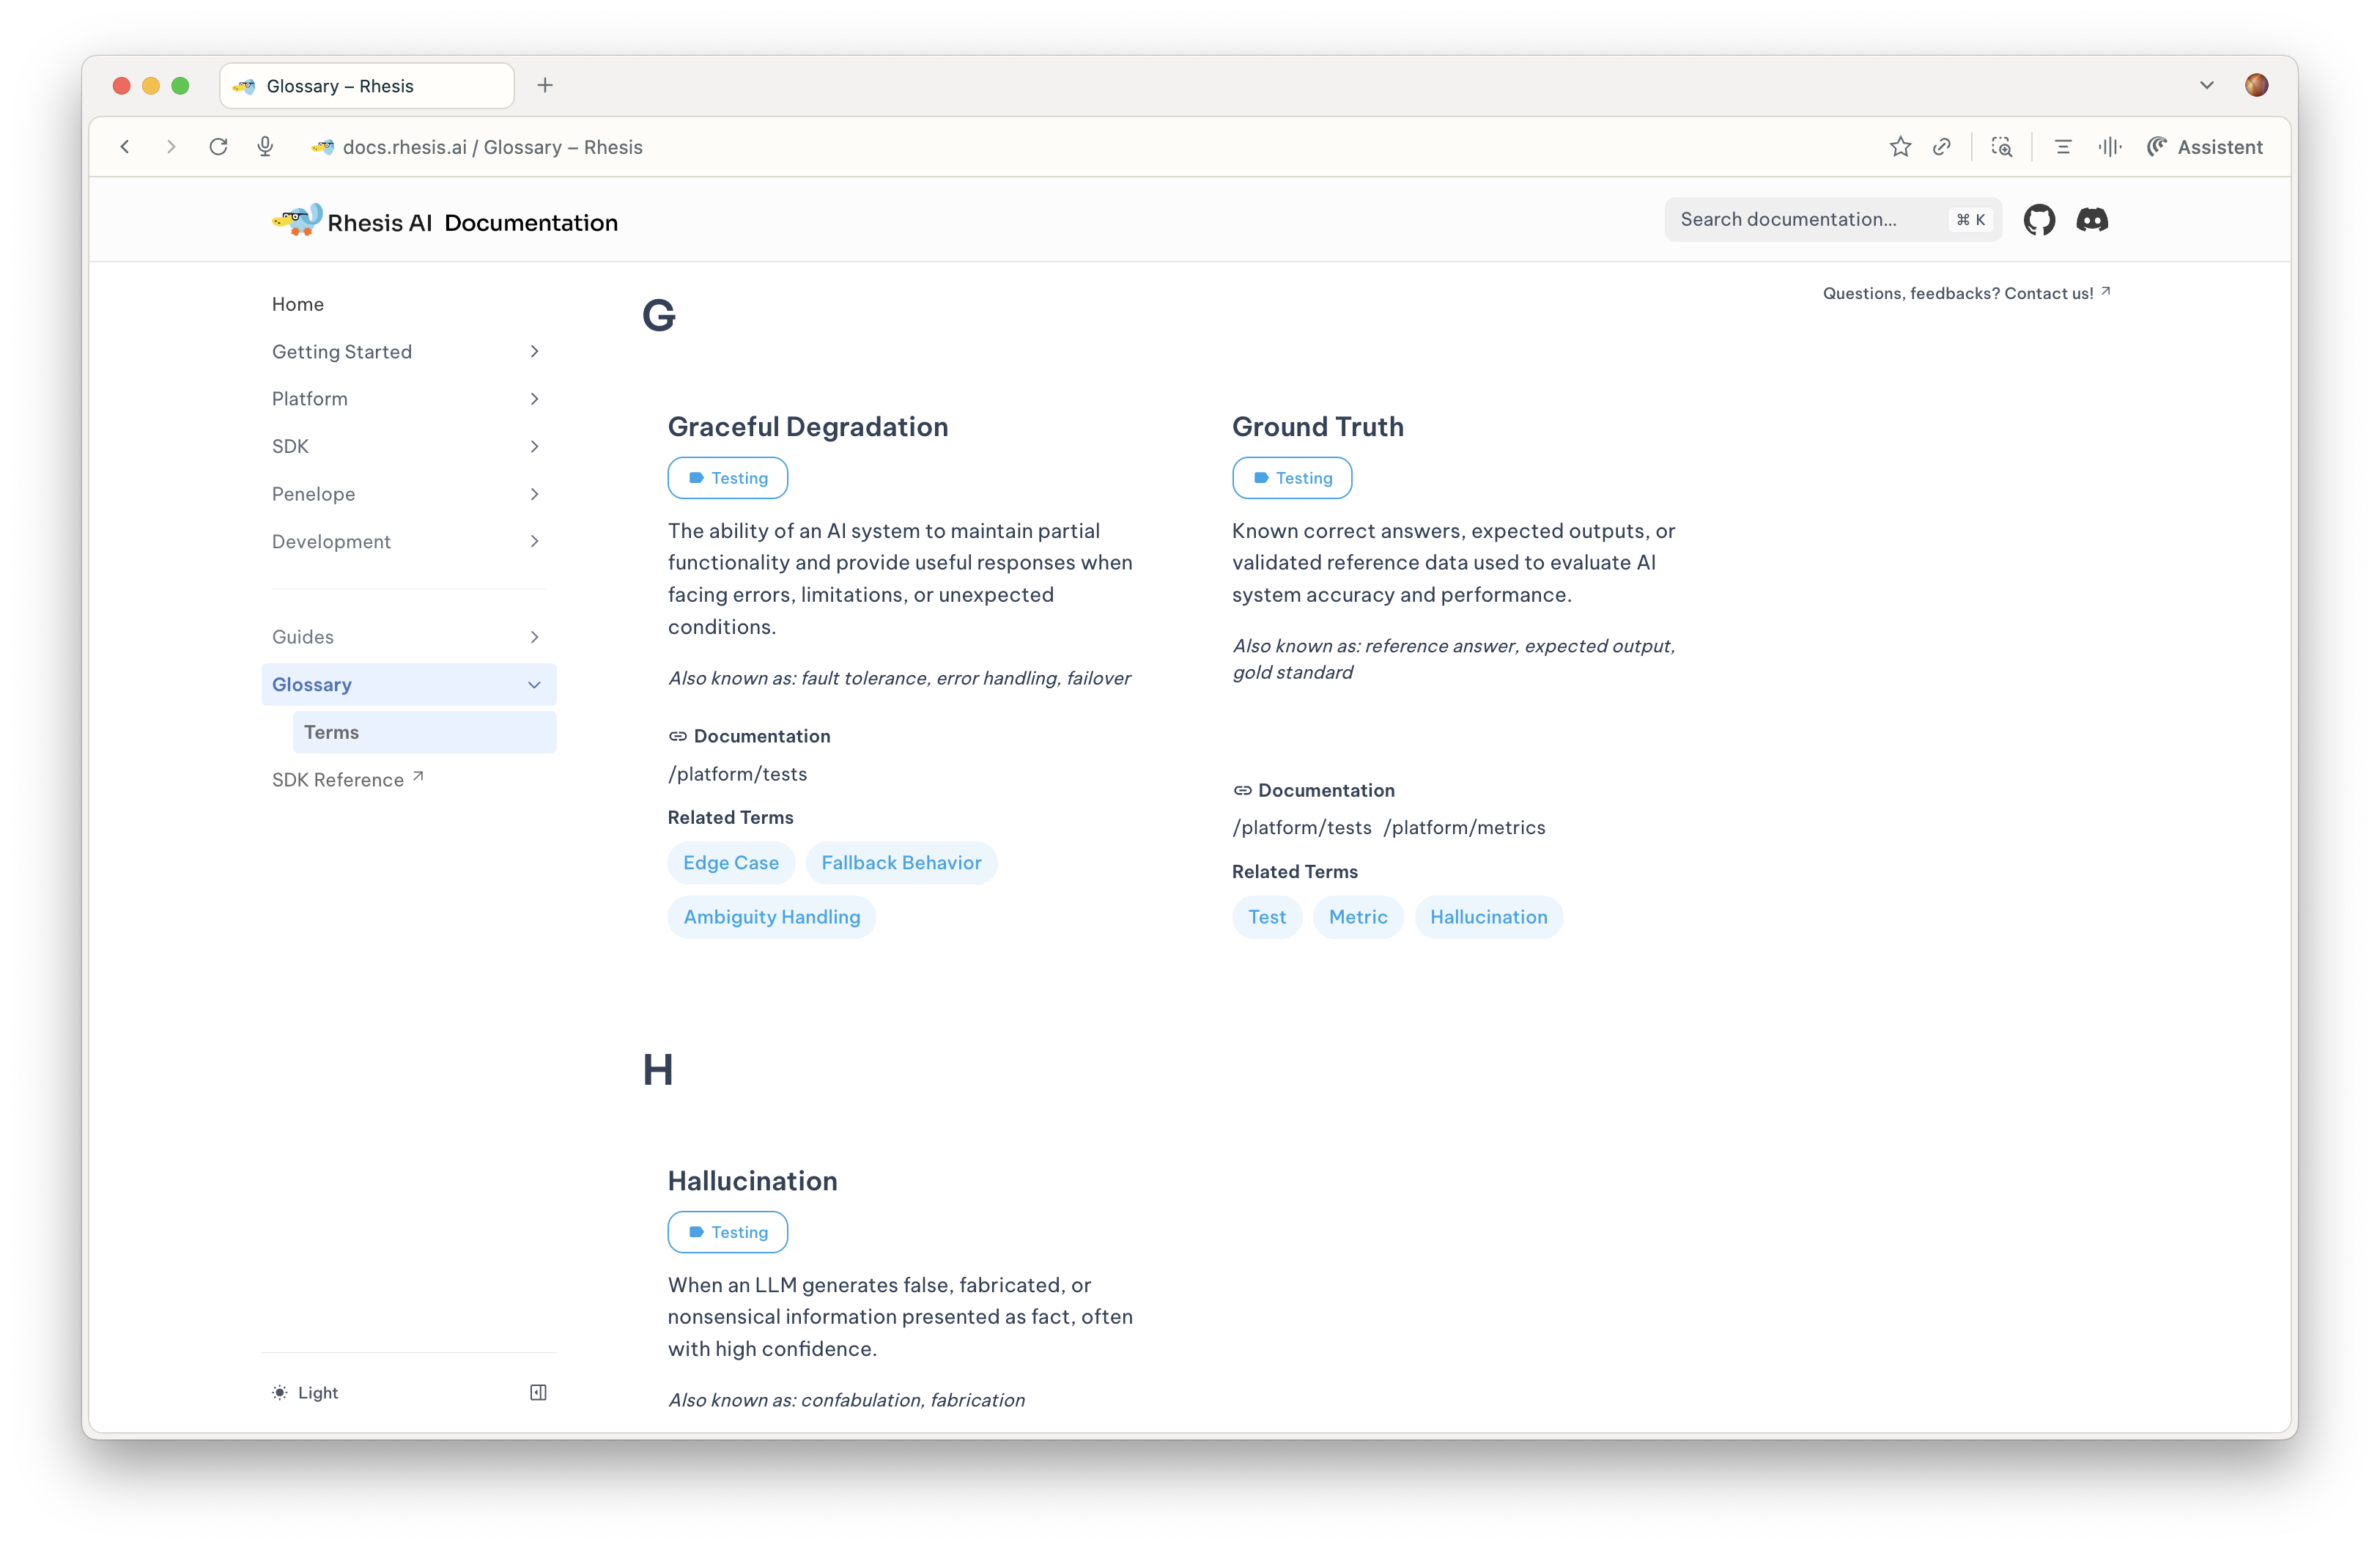Bookmark page with the star icon
Image resolution: width=2380 pixels, height=1548 pixels.
pos(1900,147)
